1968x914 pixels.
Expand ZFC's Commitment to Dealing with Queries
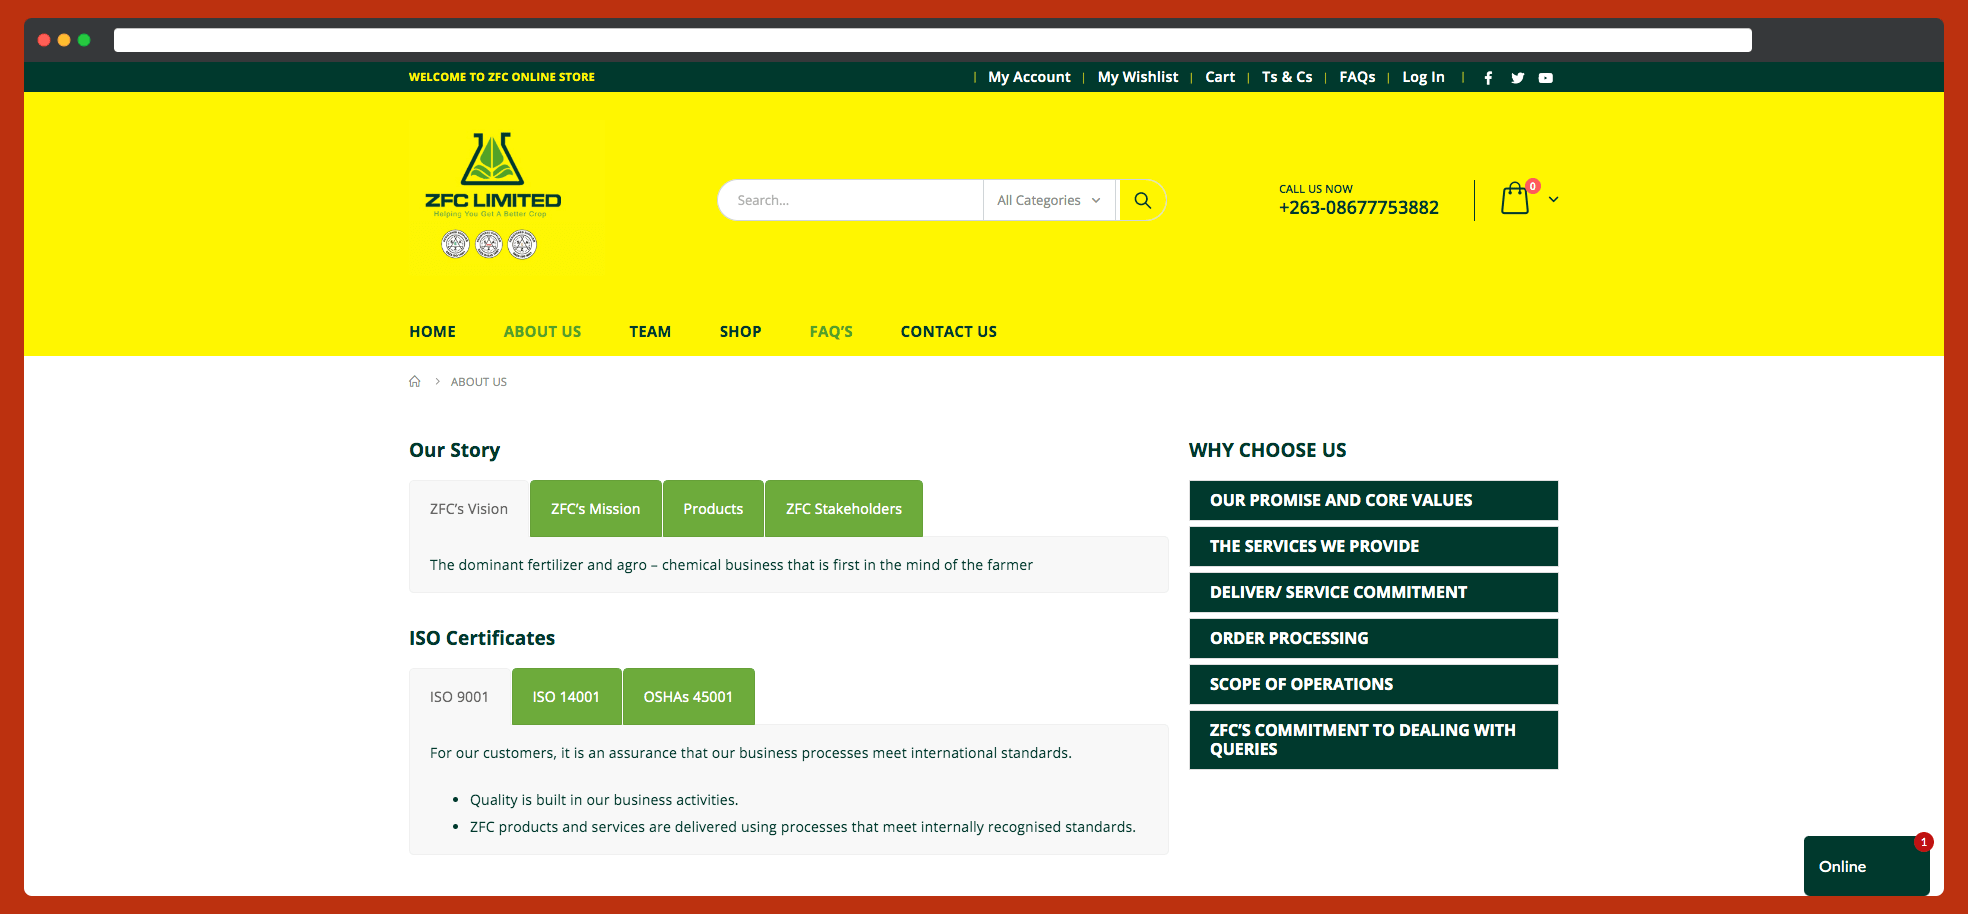[x=1373, y=740]
